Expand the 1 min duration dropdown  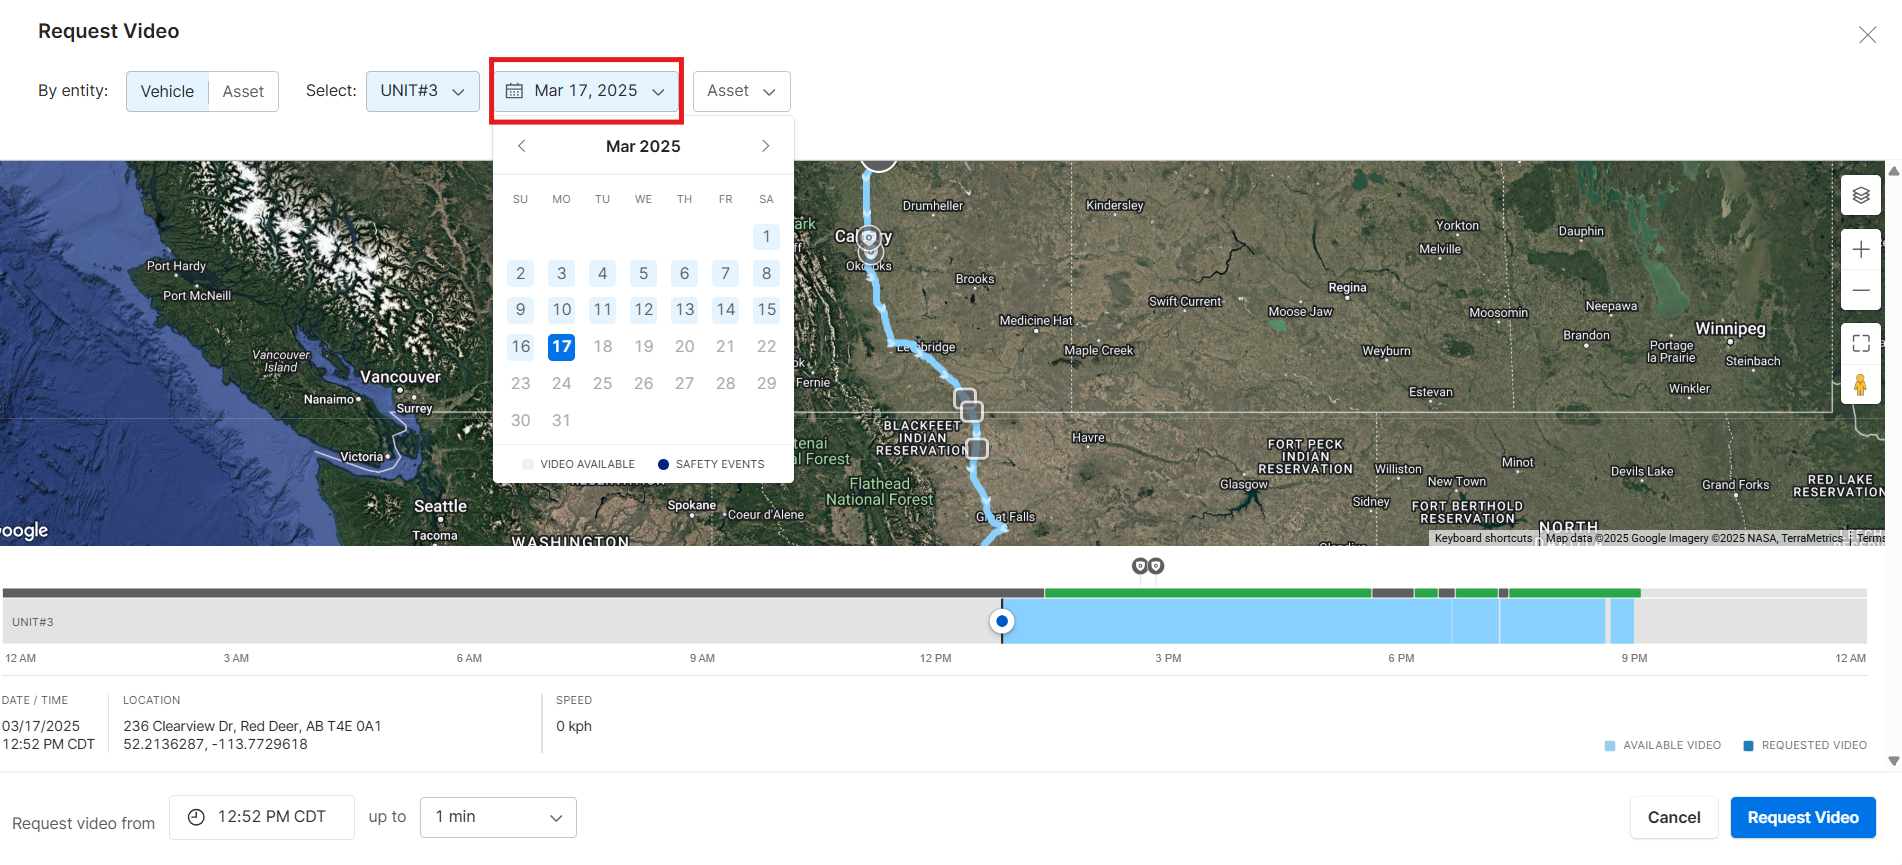coord(498,817)
